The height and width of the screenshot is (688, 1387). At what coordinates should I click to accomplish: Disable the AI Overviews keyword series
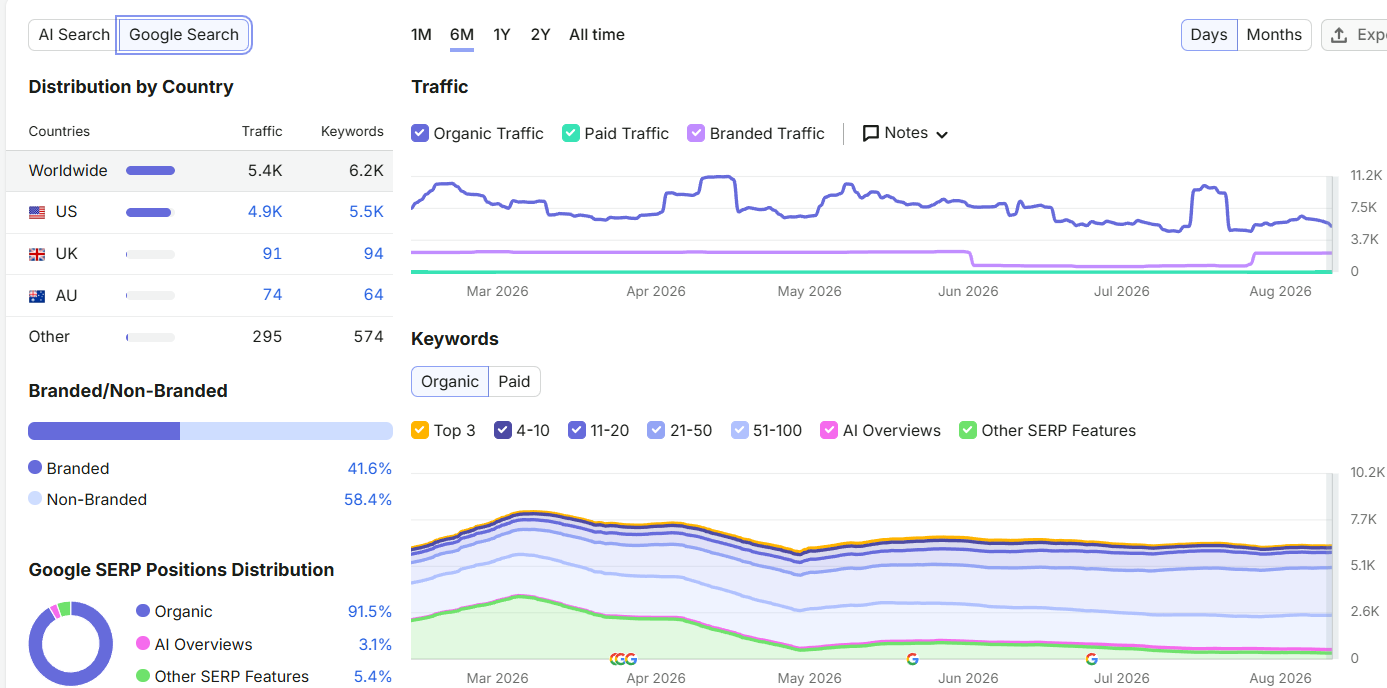pos(829,430)
